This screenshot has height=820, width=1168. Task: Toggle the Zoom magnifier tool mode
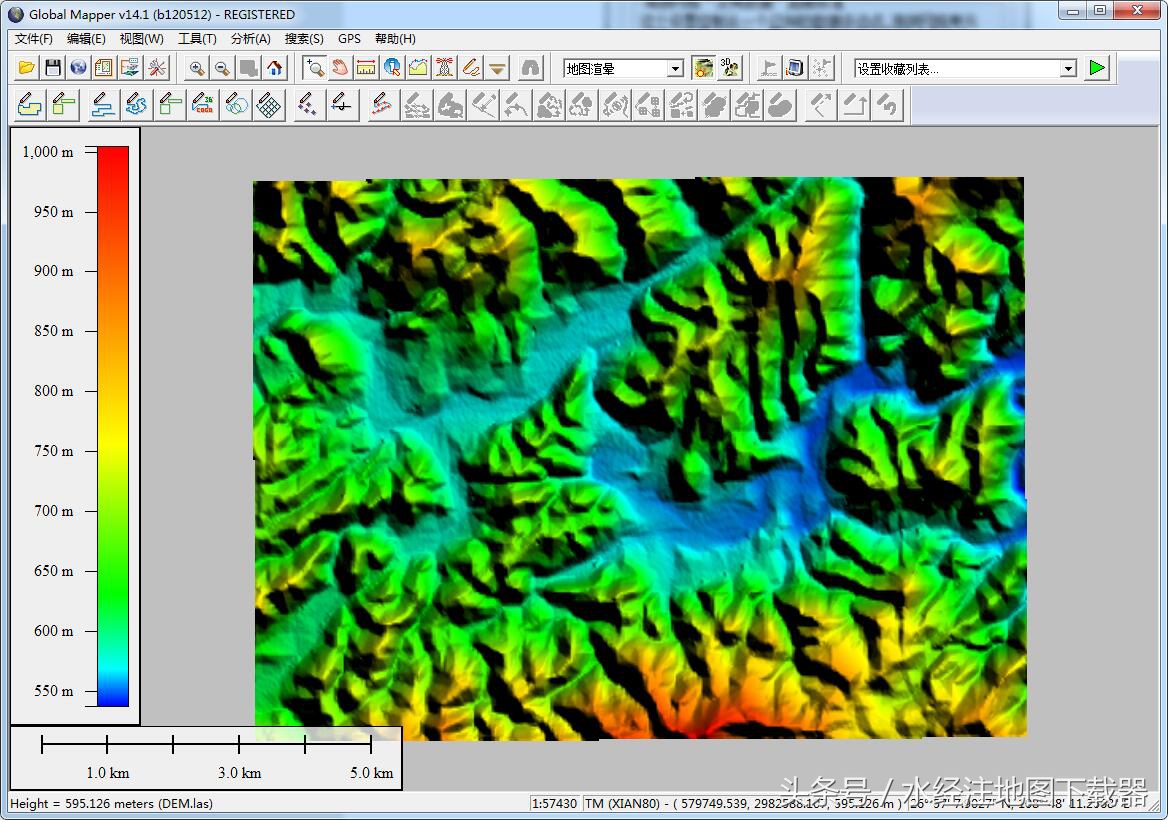(x=314, y=68)
